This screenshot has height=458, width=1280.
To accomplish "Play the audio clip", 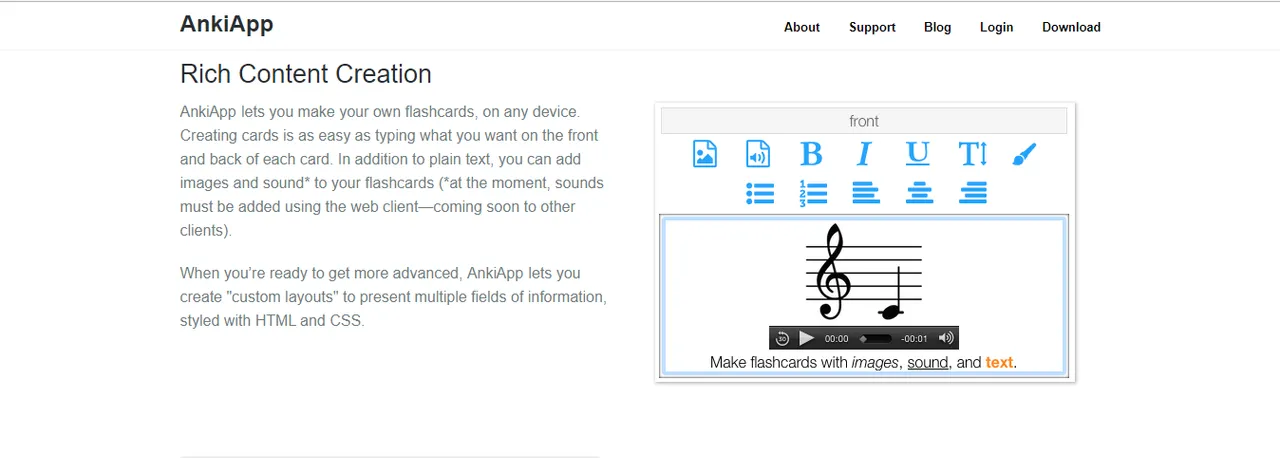I will [x=806, y=338].
